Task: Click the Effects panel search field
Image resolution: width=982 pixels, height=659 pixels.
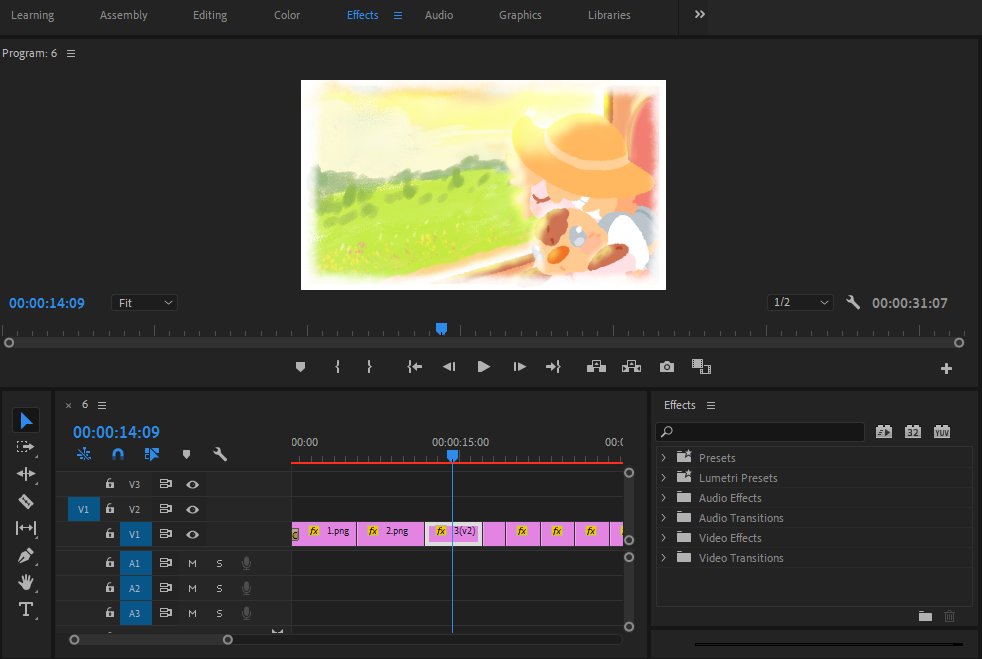Action: tap(760, 432)
